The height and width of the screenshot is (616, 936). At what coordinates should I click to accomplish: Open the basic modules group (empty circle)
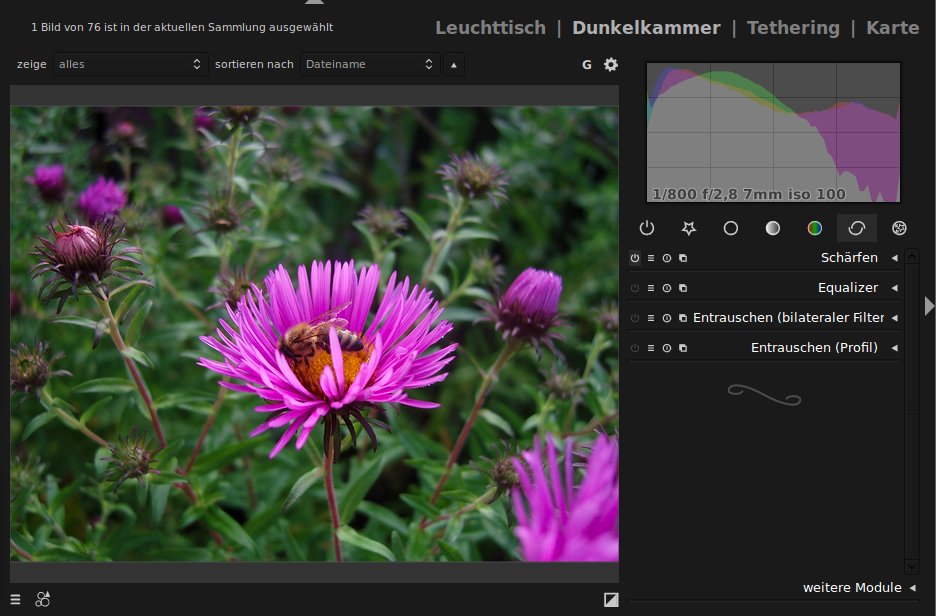pyautogui.click(x=731, y=228)
